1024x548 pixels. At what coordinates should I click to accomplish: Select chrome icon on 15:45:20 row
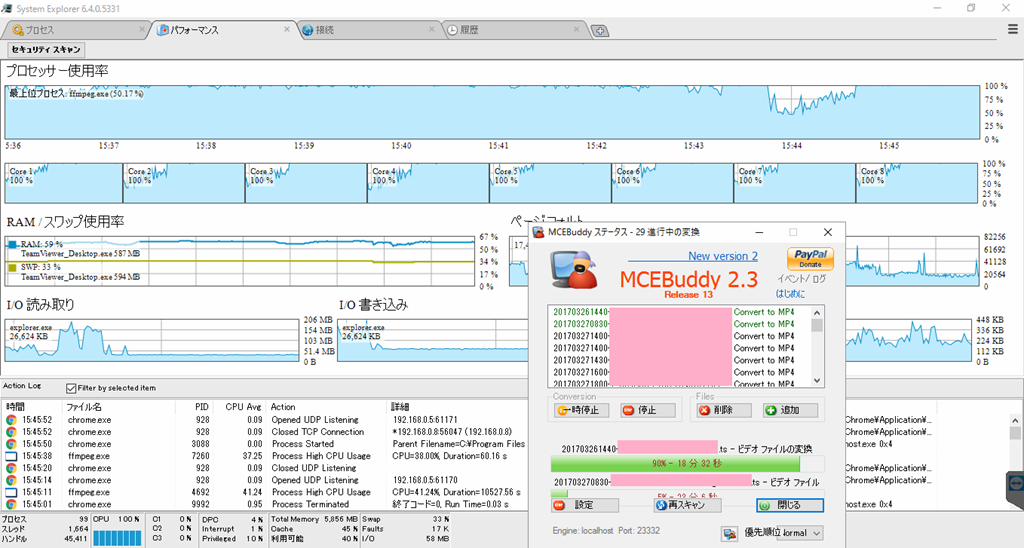(x=11, y=468)
